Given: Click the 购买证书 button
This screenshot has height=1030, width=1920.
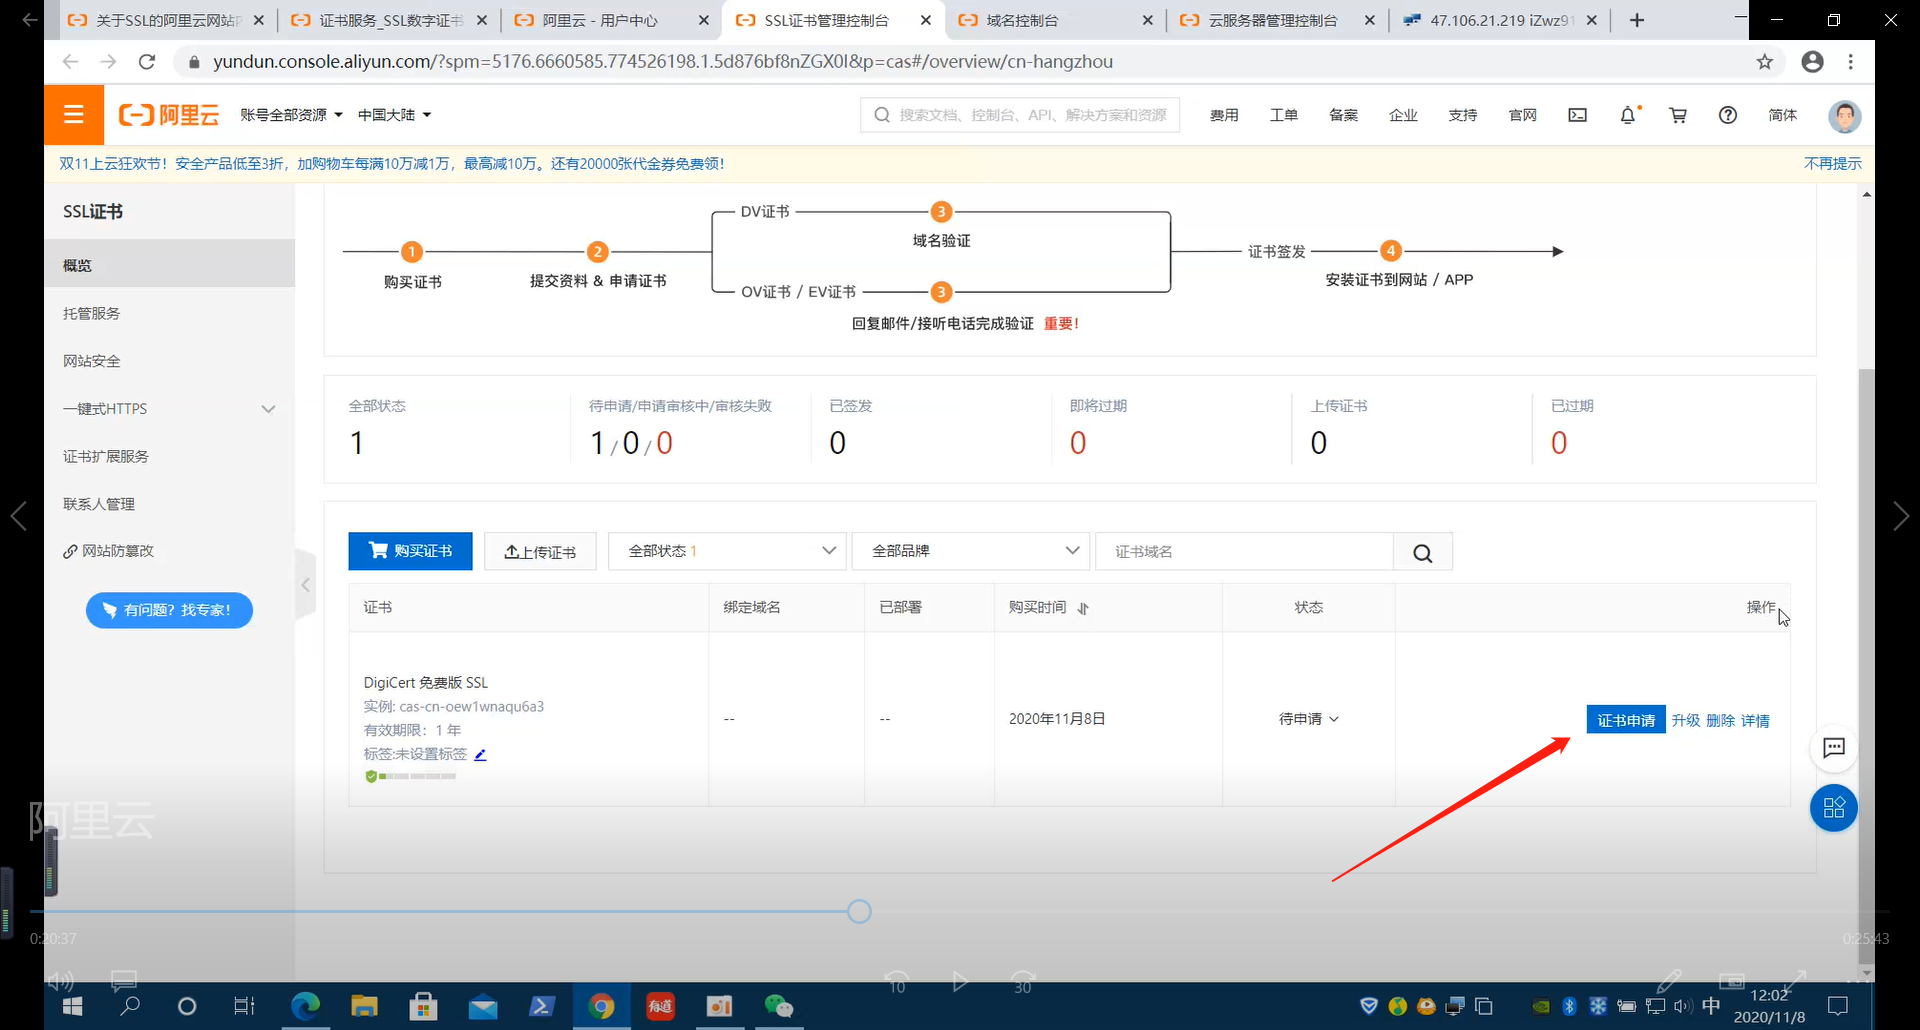Looking at the screenshot, I should point(410,551).
